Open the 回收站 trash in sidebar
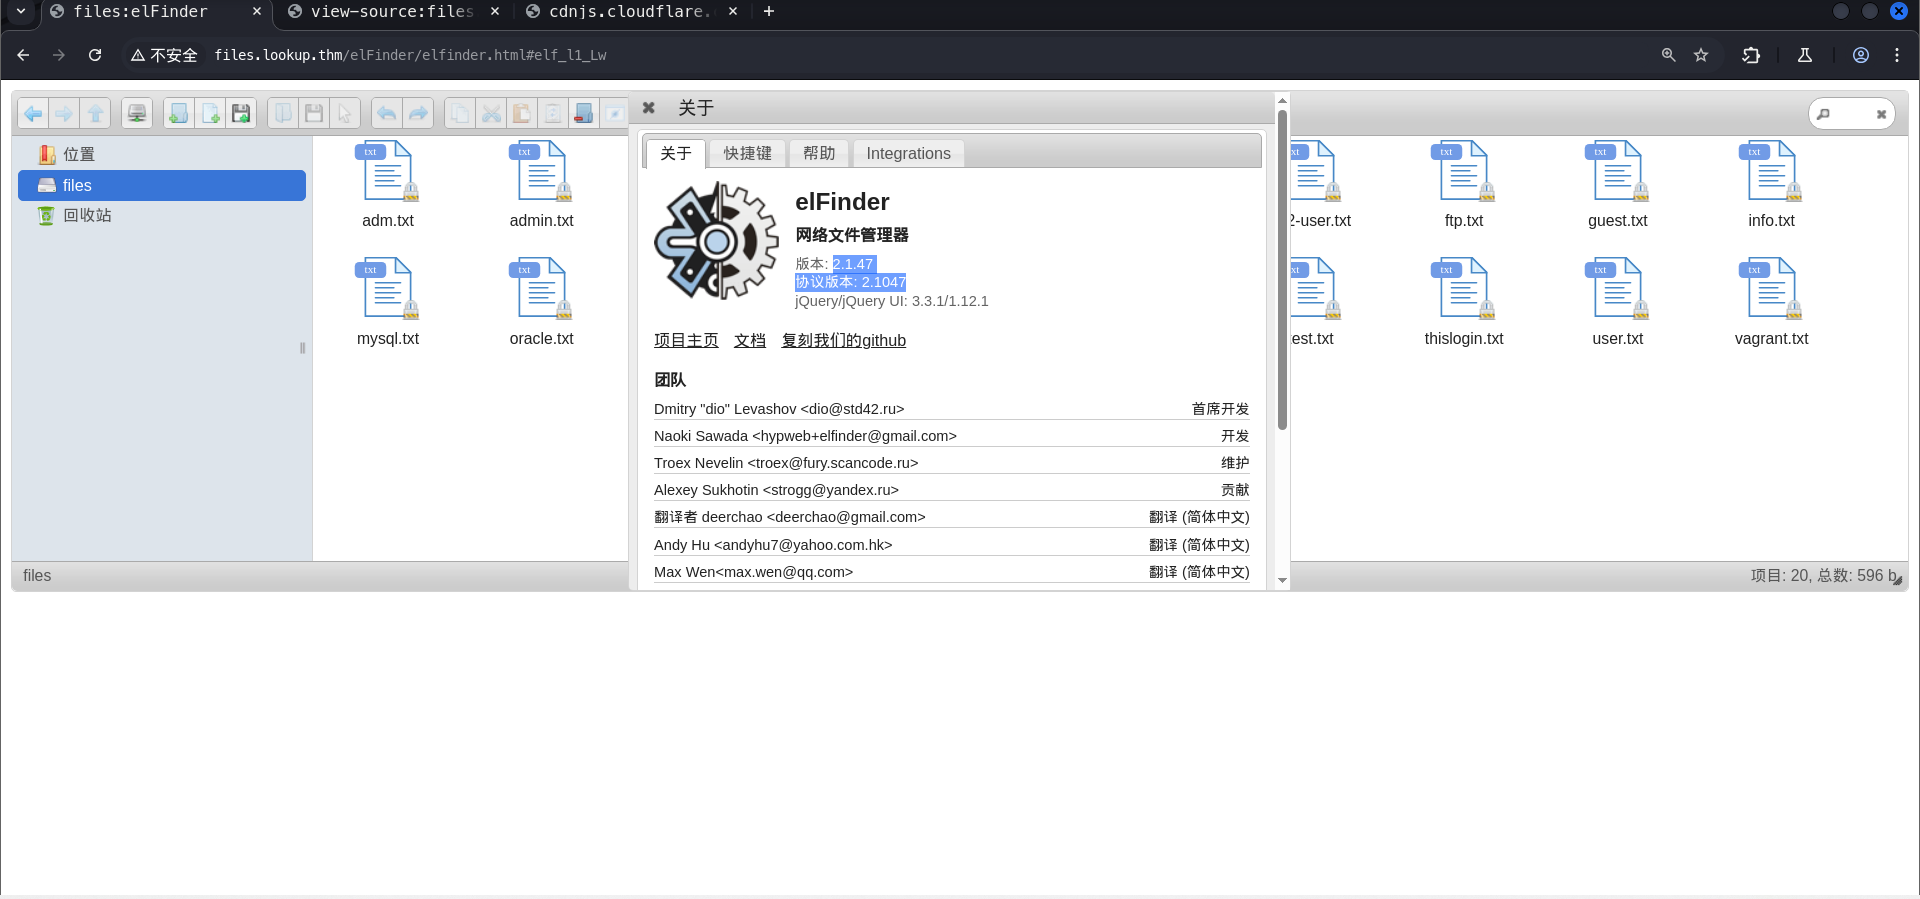The width and height of the screenshot is (1920, 899). tap(162, 215)
